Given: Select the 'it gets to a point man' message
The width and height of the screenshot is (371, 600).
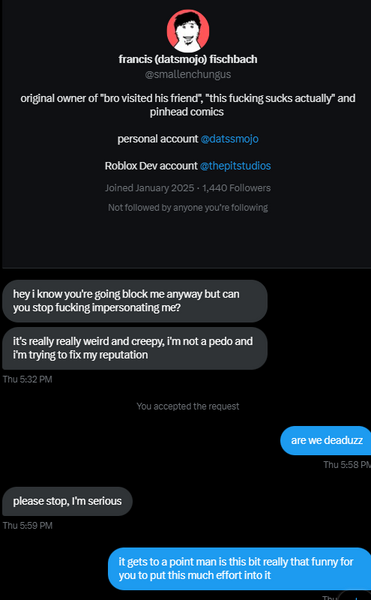Looking at the screenshot, I should 239,569.
